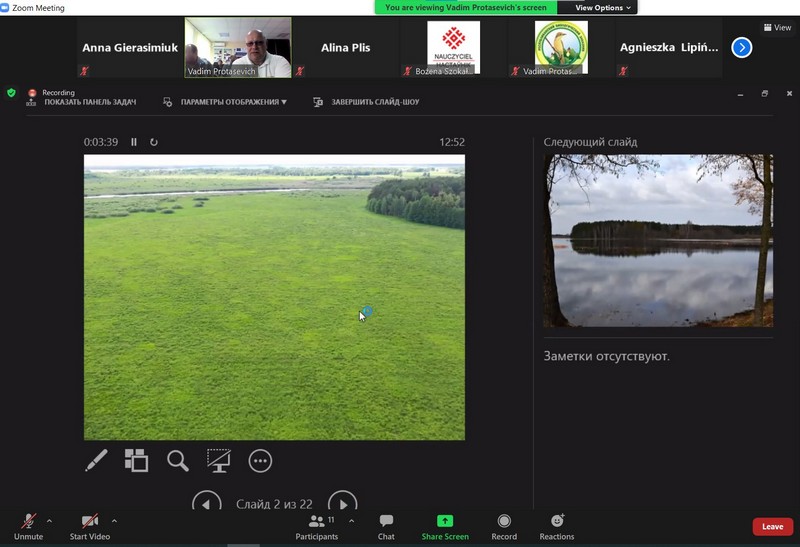Open the View Options dropdown
Viewport: 800px width, 547px height.
(x=603, y=8)
